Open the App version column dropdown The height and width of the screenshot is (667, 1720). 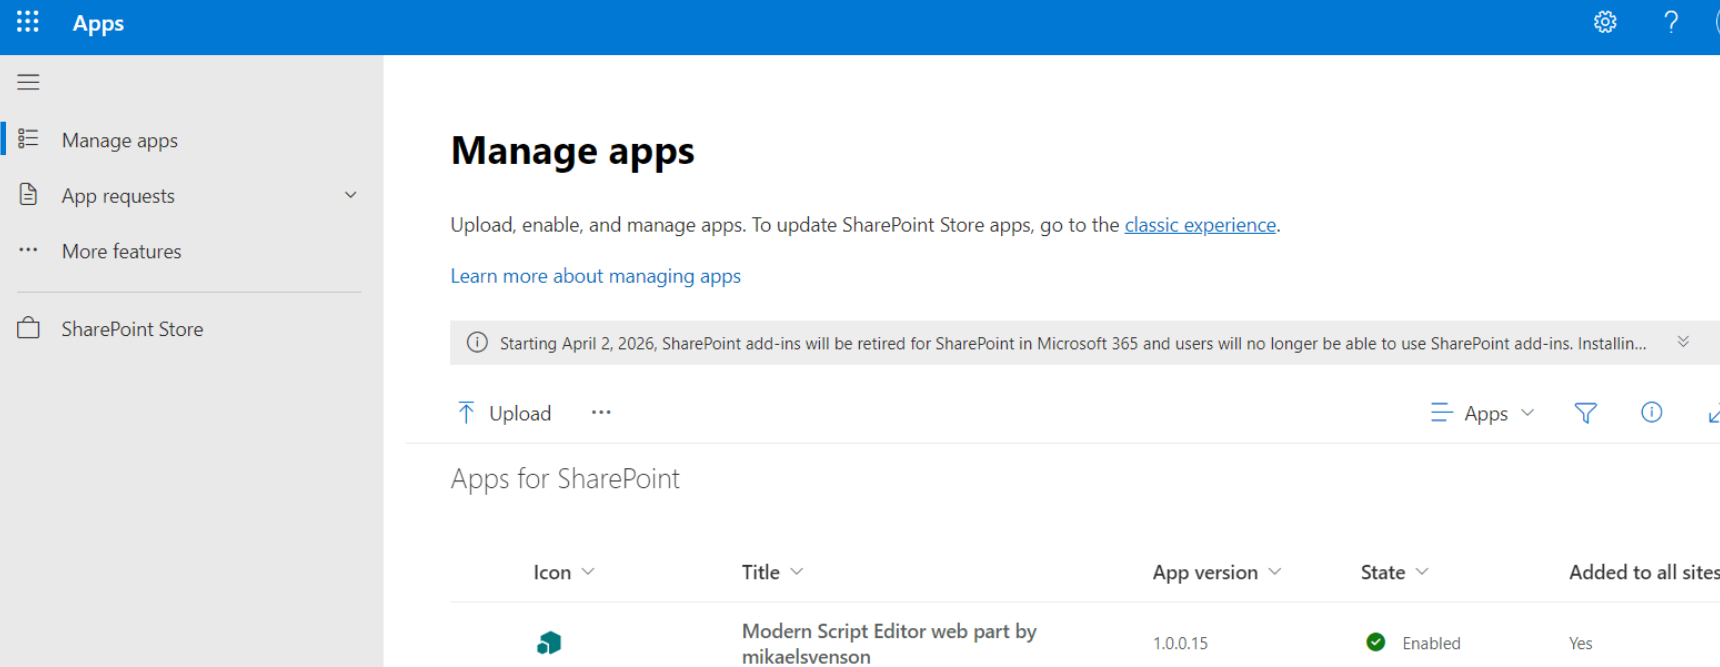1275,572
